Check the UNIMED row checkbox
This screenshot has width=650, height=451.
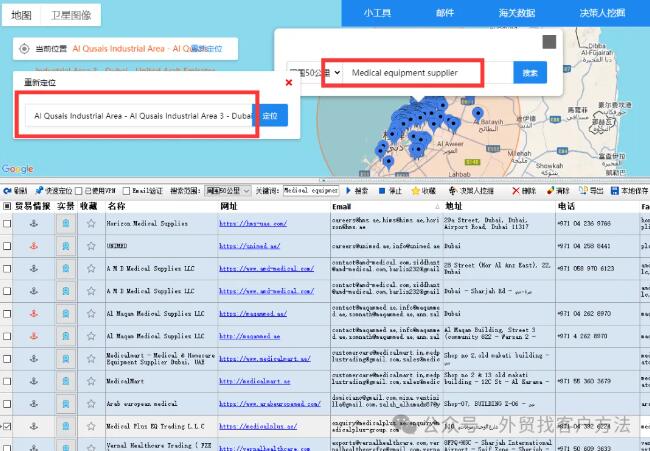tap(7, 246)
